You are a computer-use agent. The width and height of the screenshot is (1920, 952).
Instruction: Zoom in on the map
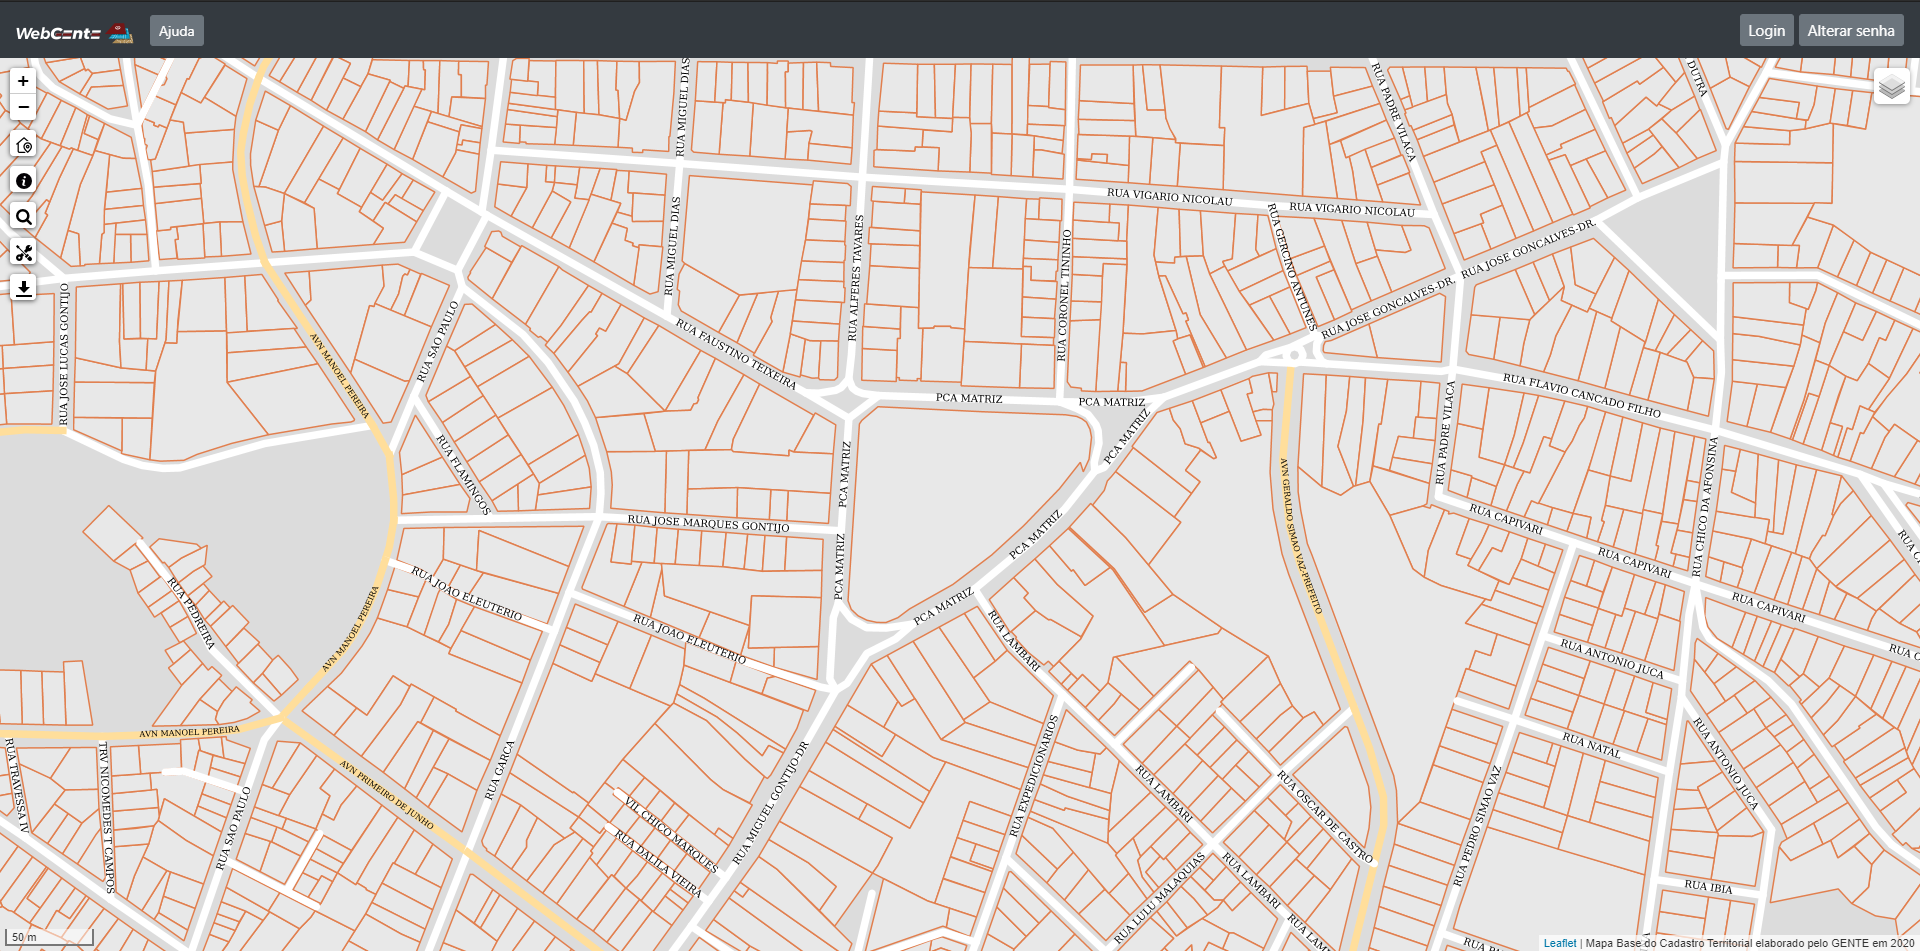23,81
